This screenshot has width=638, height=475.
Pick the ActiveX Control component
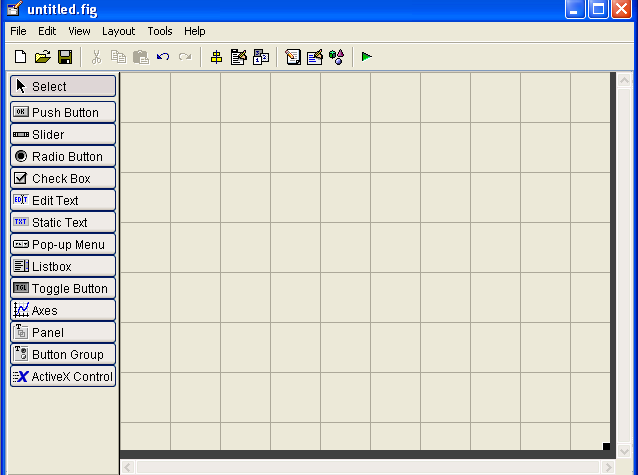63,376
